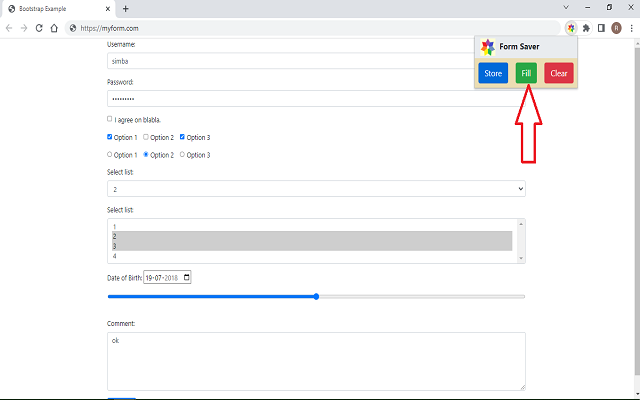Toggle the browser side panel icon

pyautogui.click(x=601, y=28)
